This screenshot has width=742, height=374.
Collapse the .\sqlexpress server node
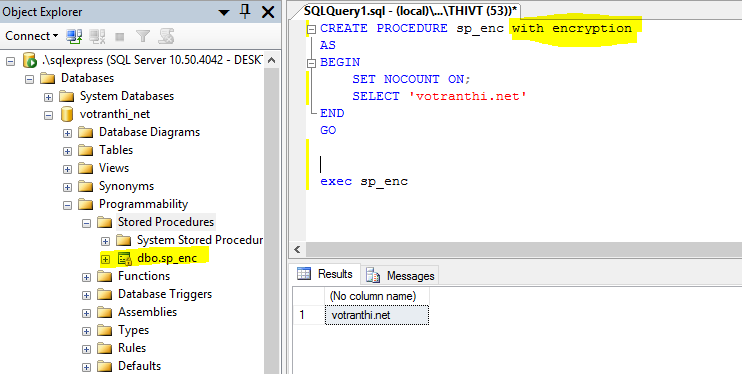10,61
